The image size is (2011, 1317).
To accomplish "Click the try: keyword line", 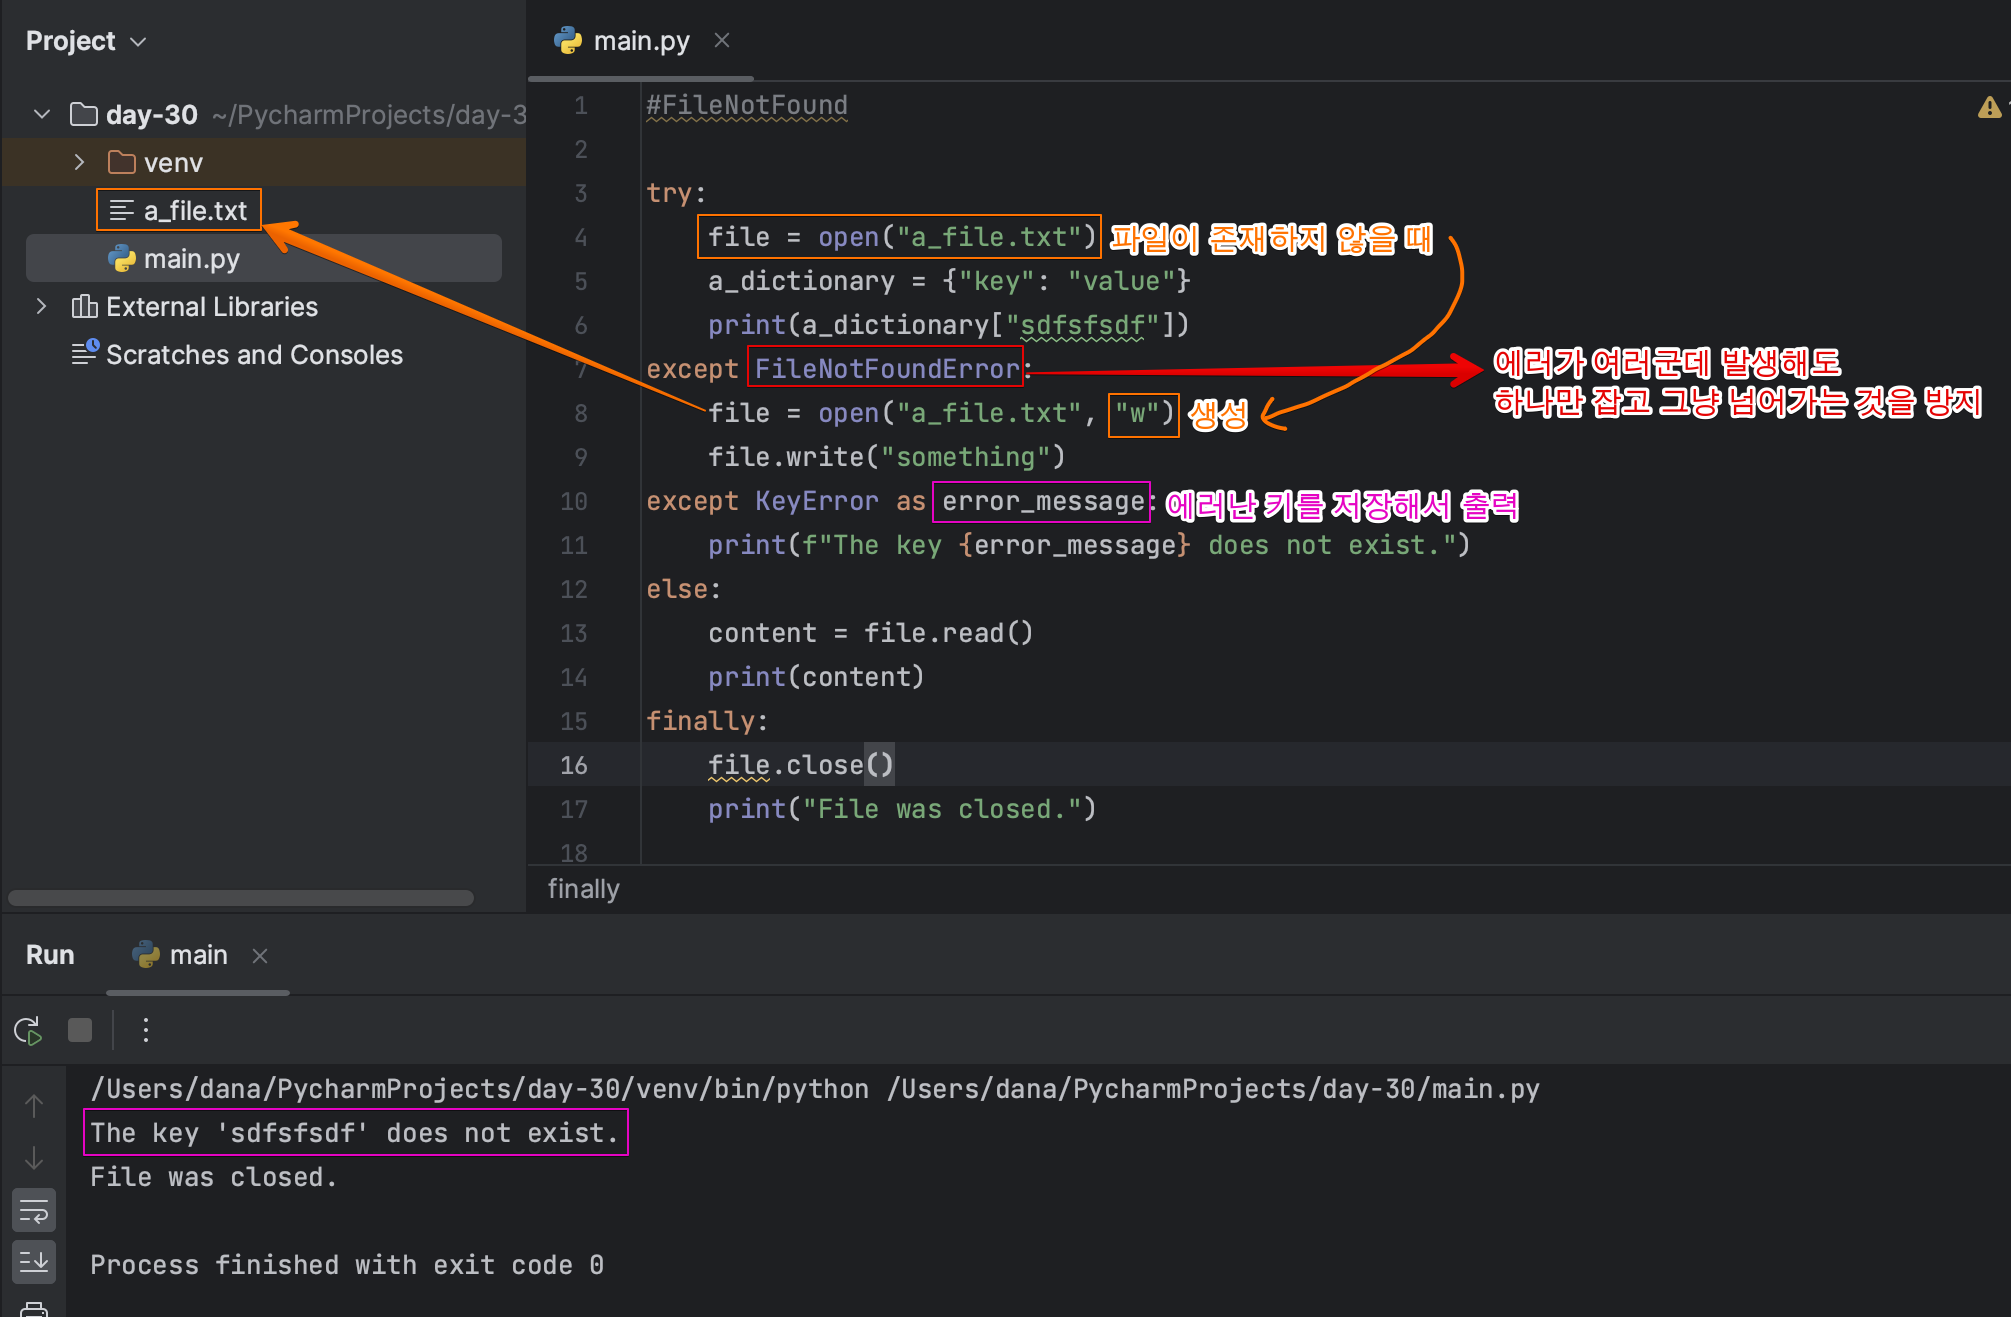I will click(676, 193).
